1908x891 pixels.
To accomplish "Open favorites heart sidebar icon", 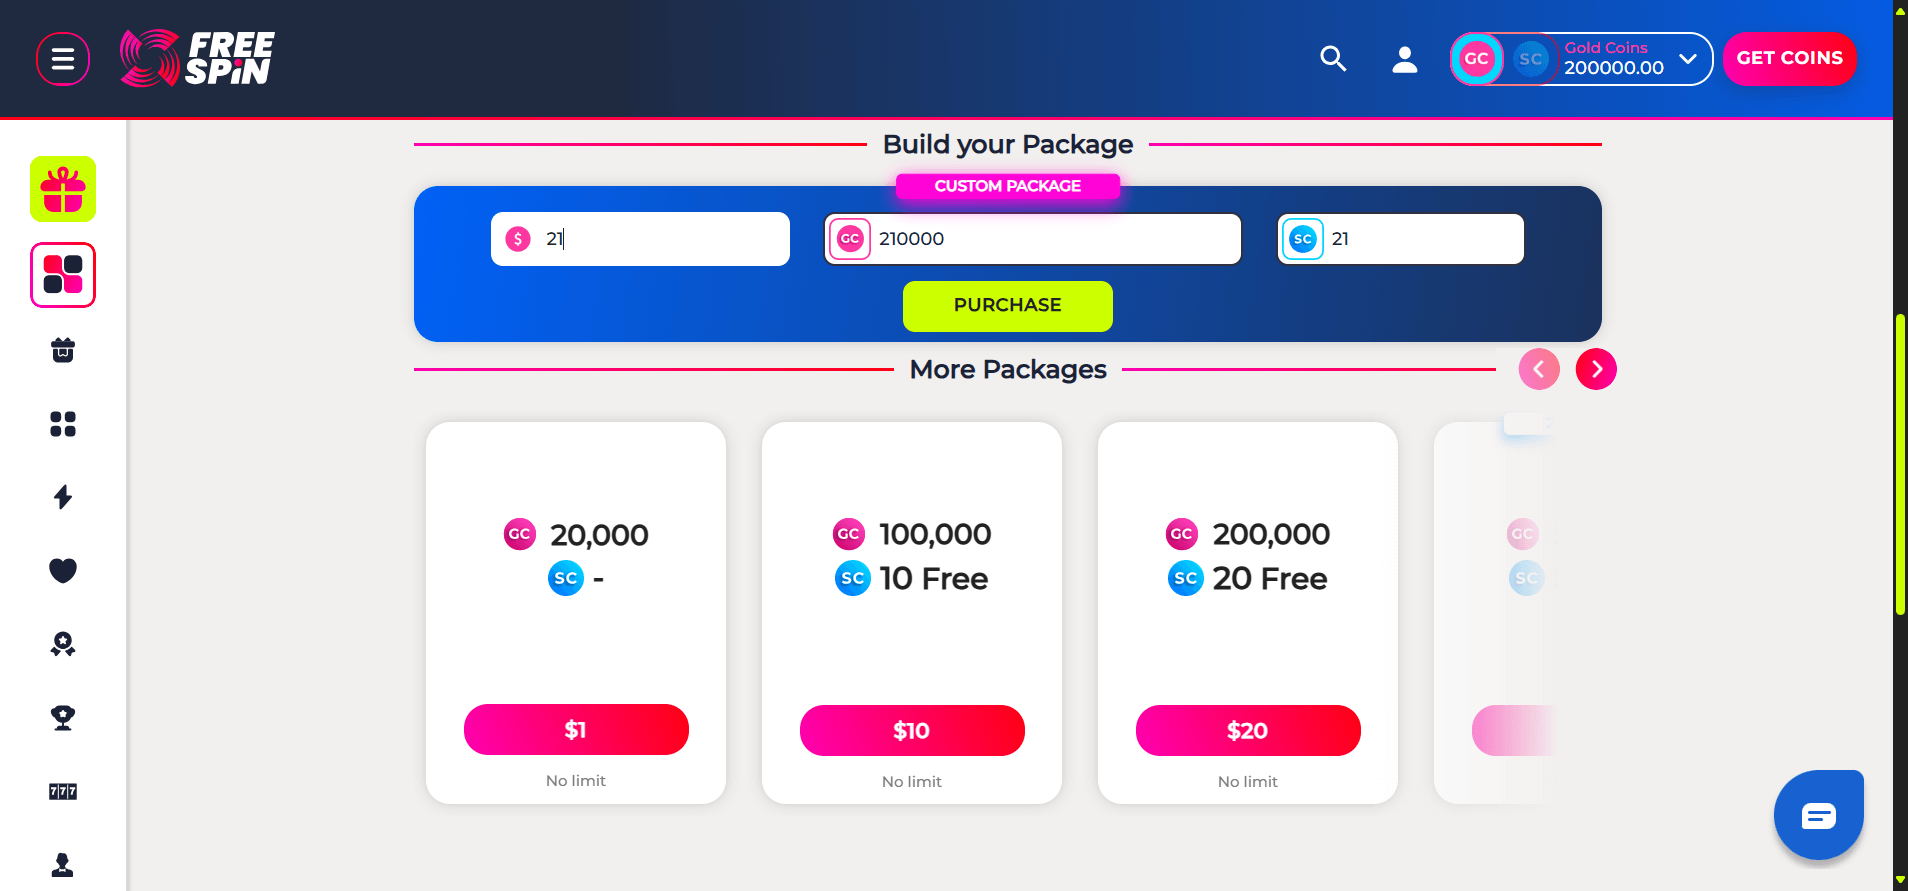I will 63,570.
